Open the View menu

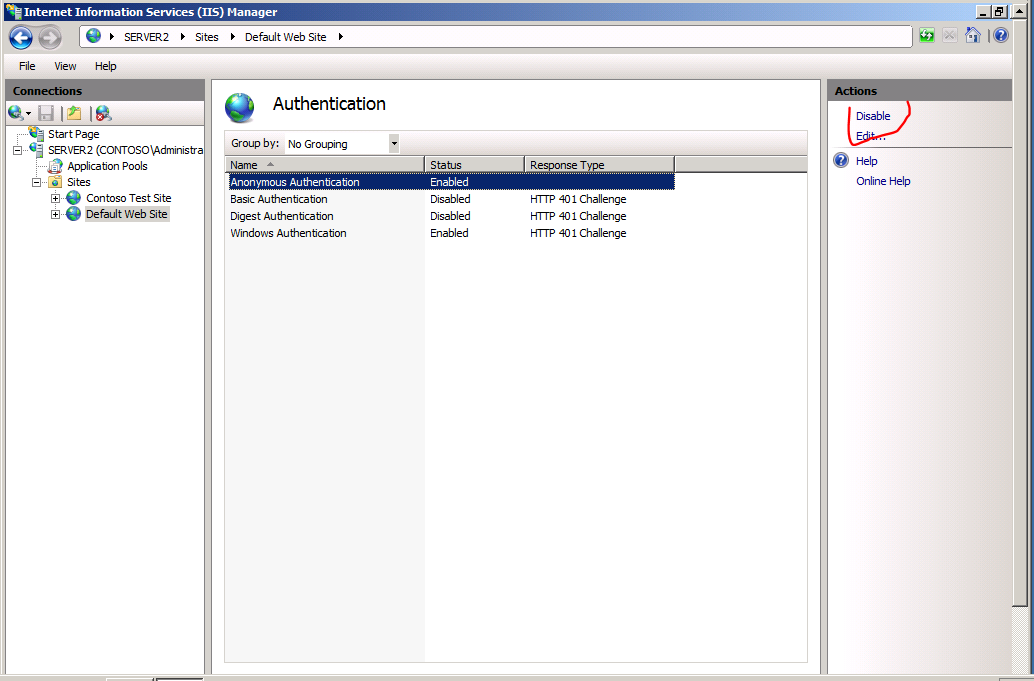coord(65,66)
